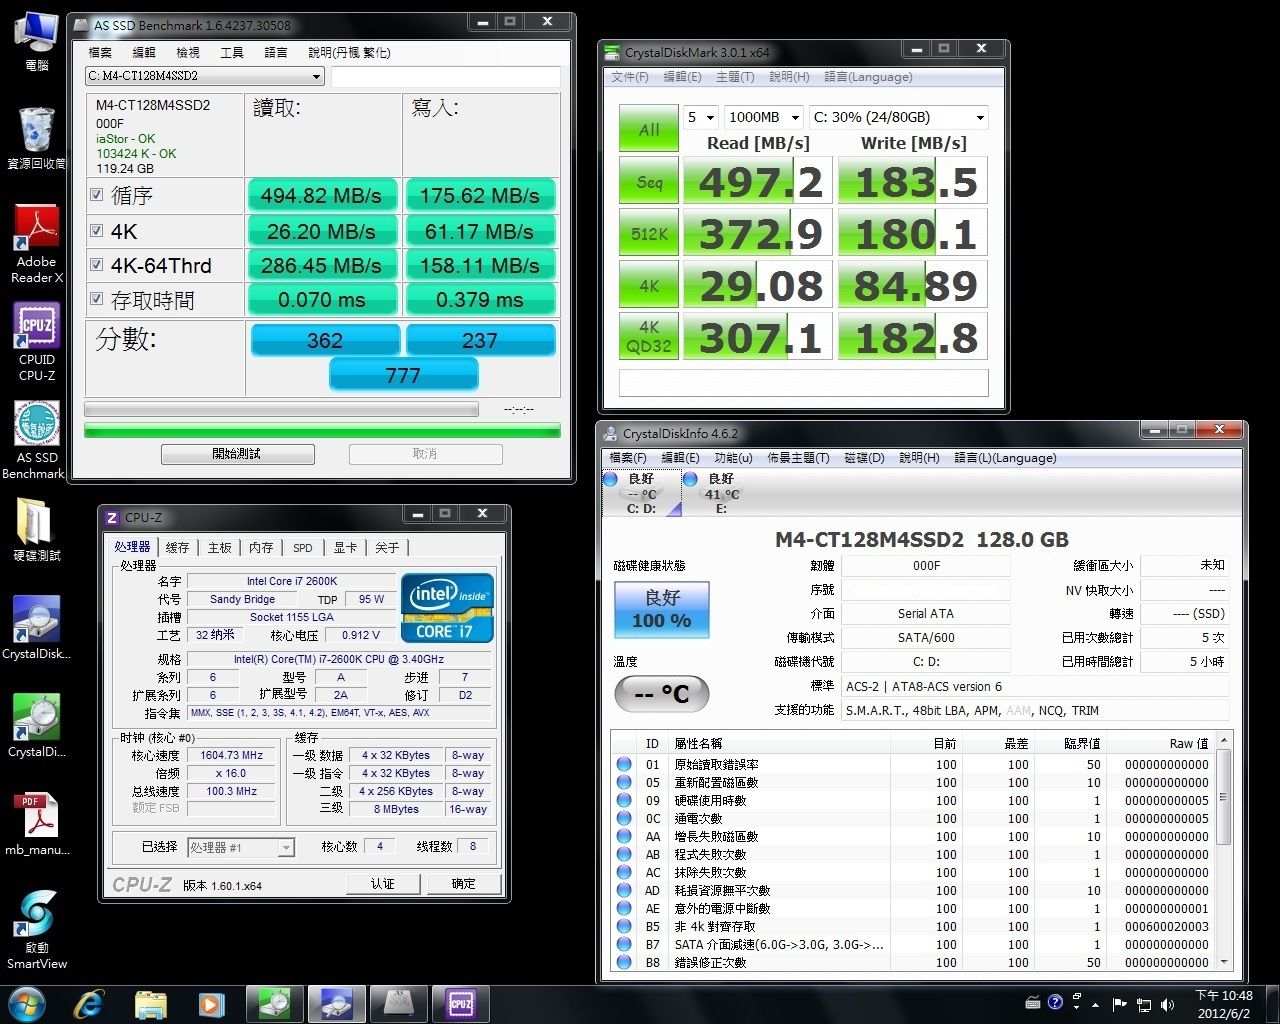Image resolution: width=1280 pixels, height=1024 pixels.
Task: Toggle the access time test checkbox
Action: tap(97, 299)
